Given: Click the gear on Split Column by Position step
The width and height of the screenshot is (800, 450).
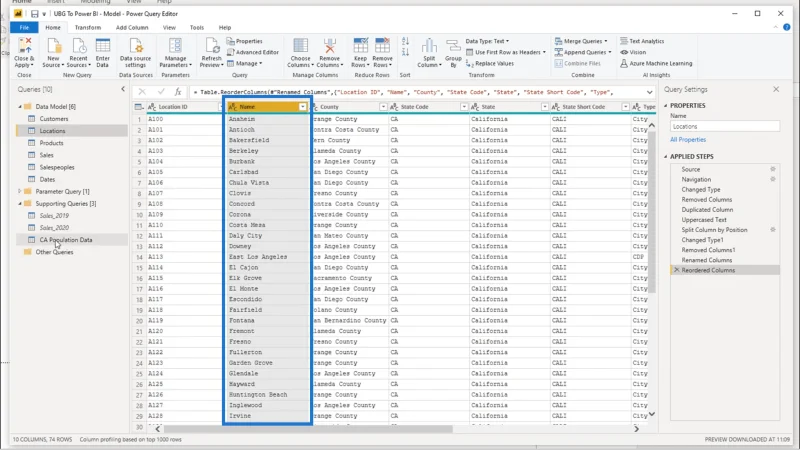Looking at the screenshot, I should [x=773, y=230].
